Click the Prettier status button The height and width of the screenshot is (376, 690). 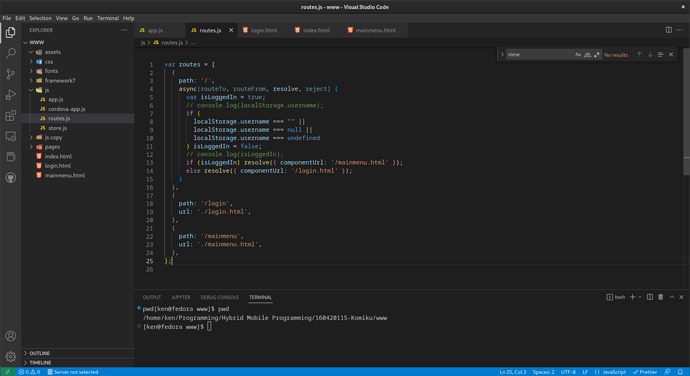[645, 372]
